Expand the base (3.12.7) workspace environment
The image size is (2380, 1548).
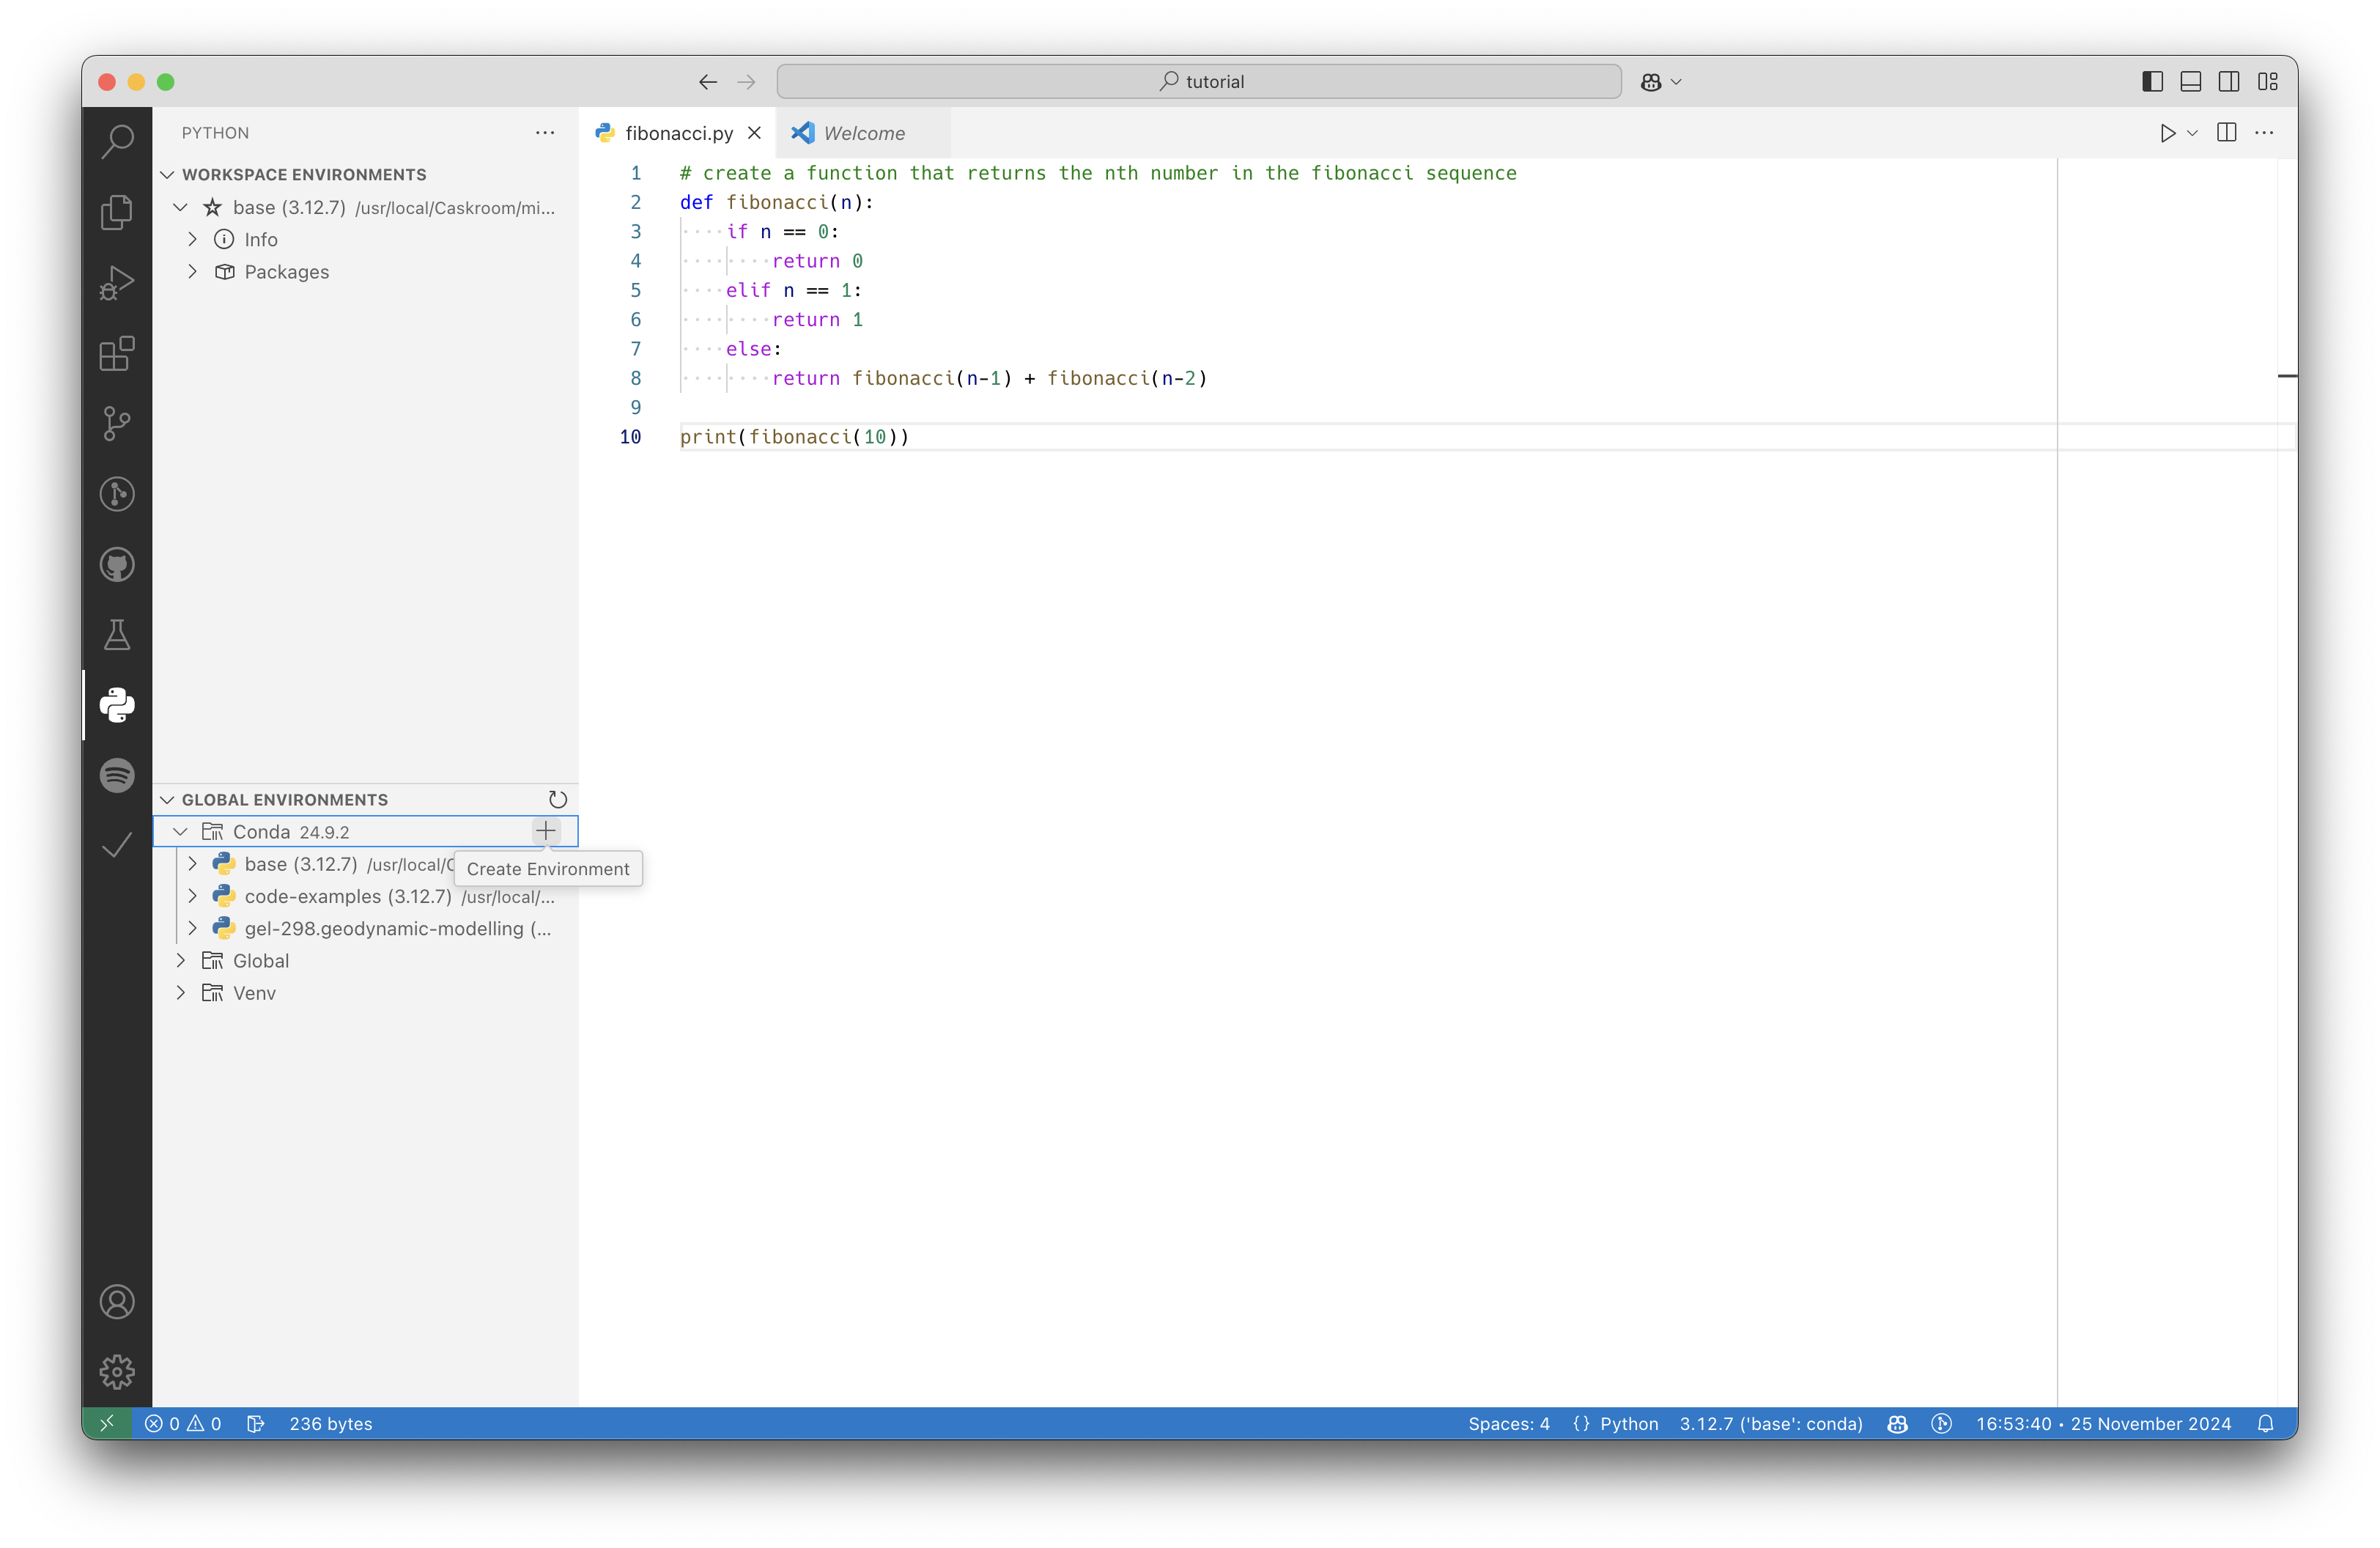click(180, 207)
